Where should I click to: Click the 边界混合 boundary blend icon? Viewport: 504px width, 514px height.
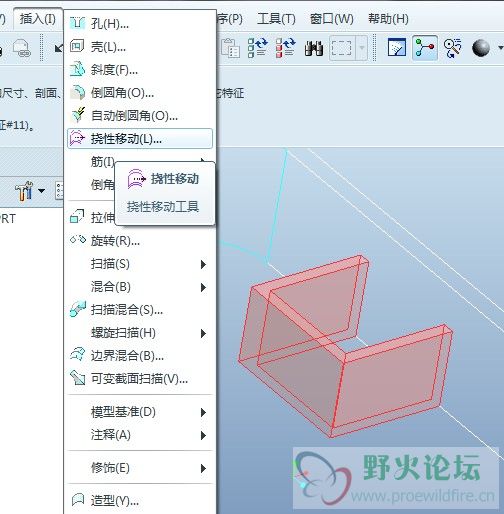78,355
